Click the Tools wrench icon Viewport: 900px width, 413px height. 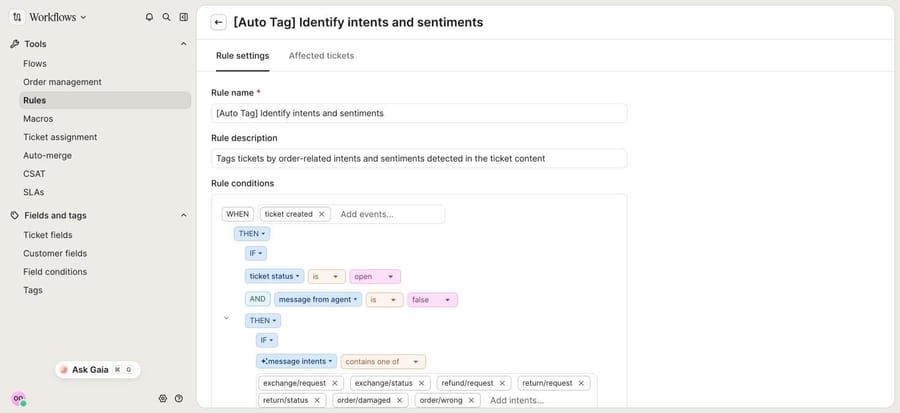pyautogui.click(x=15, y=44)
